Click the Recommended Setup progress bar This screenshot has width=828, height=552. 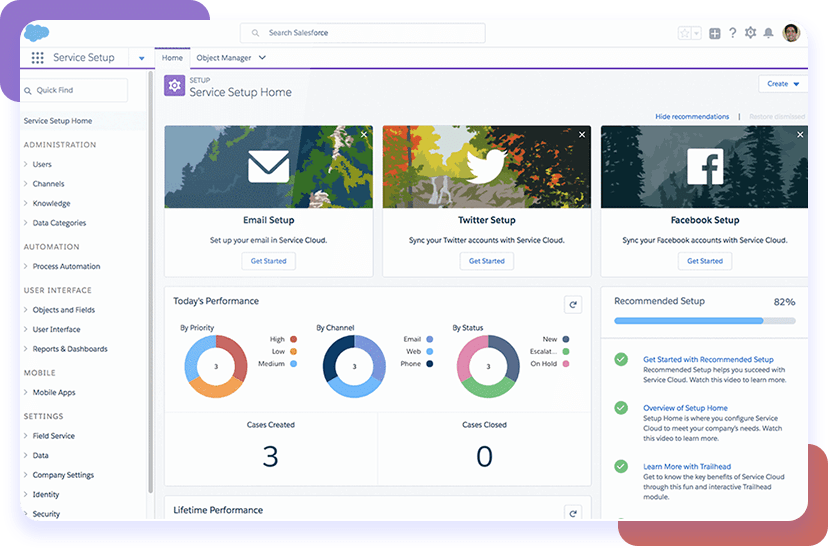click(x=705, y=321)
